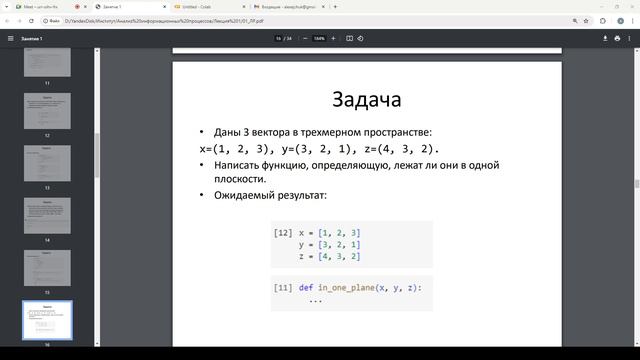Close the Untitled Colab tab

244,7
